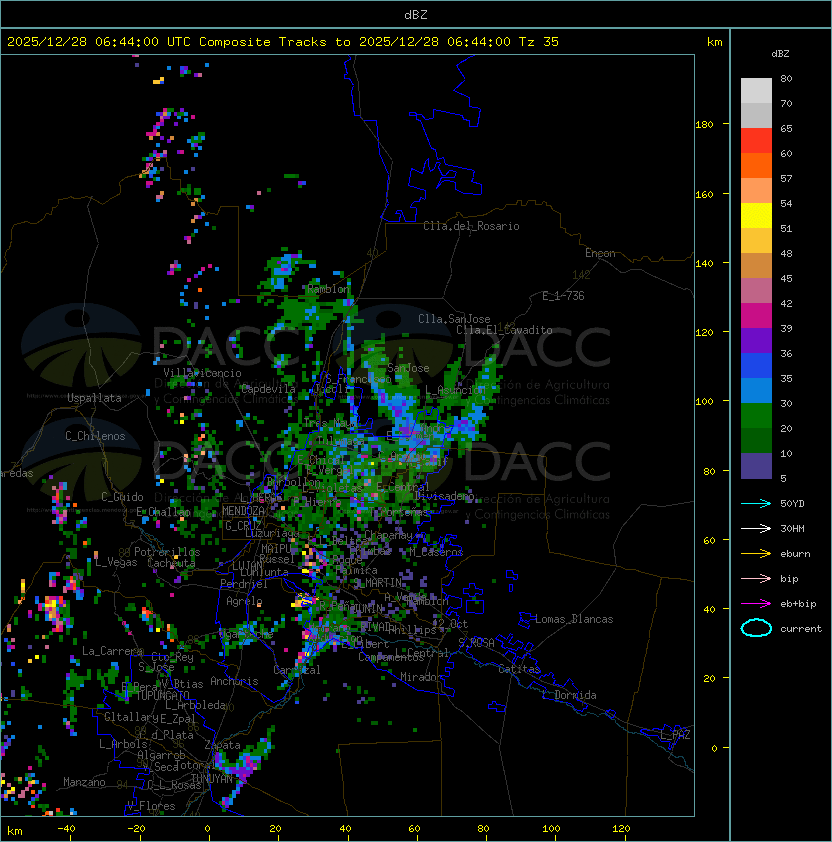Click the dark gray swatch between 65 and 70
This screenshot has width=832, height=842.
coord(756,115)
